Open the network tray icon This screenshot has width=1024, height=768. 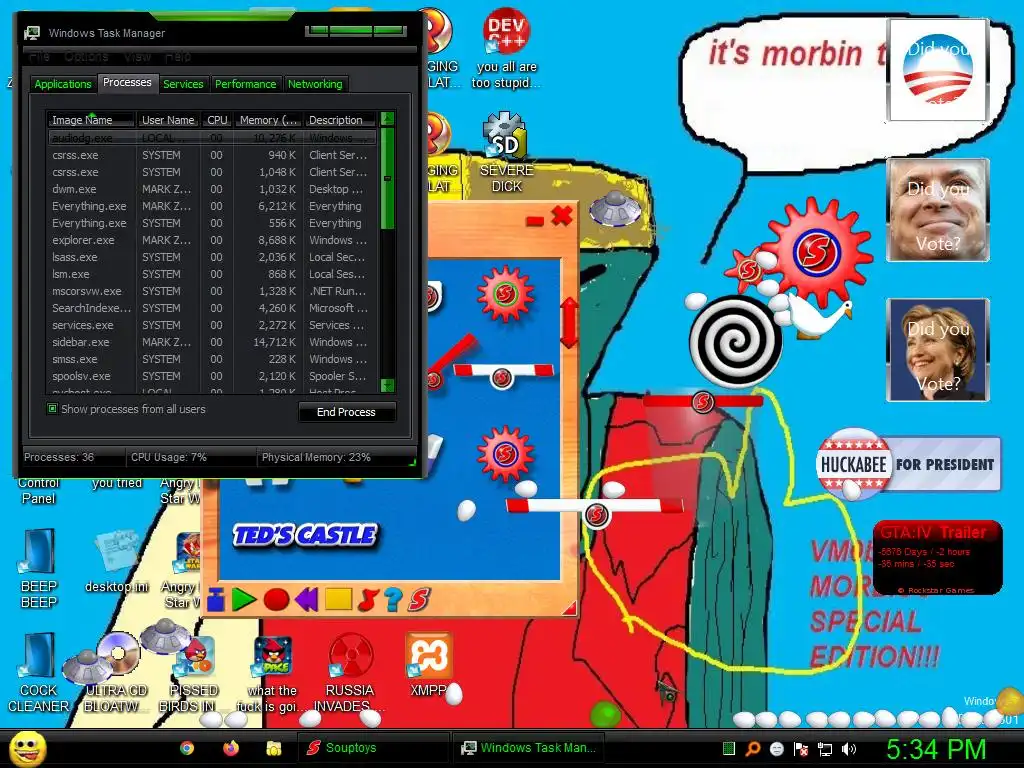(x=825, y=748)
